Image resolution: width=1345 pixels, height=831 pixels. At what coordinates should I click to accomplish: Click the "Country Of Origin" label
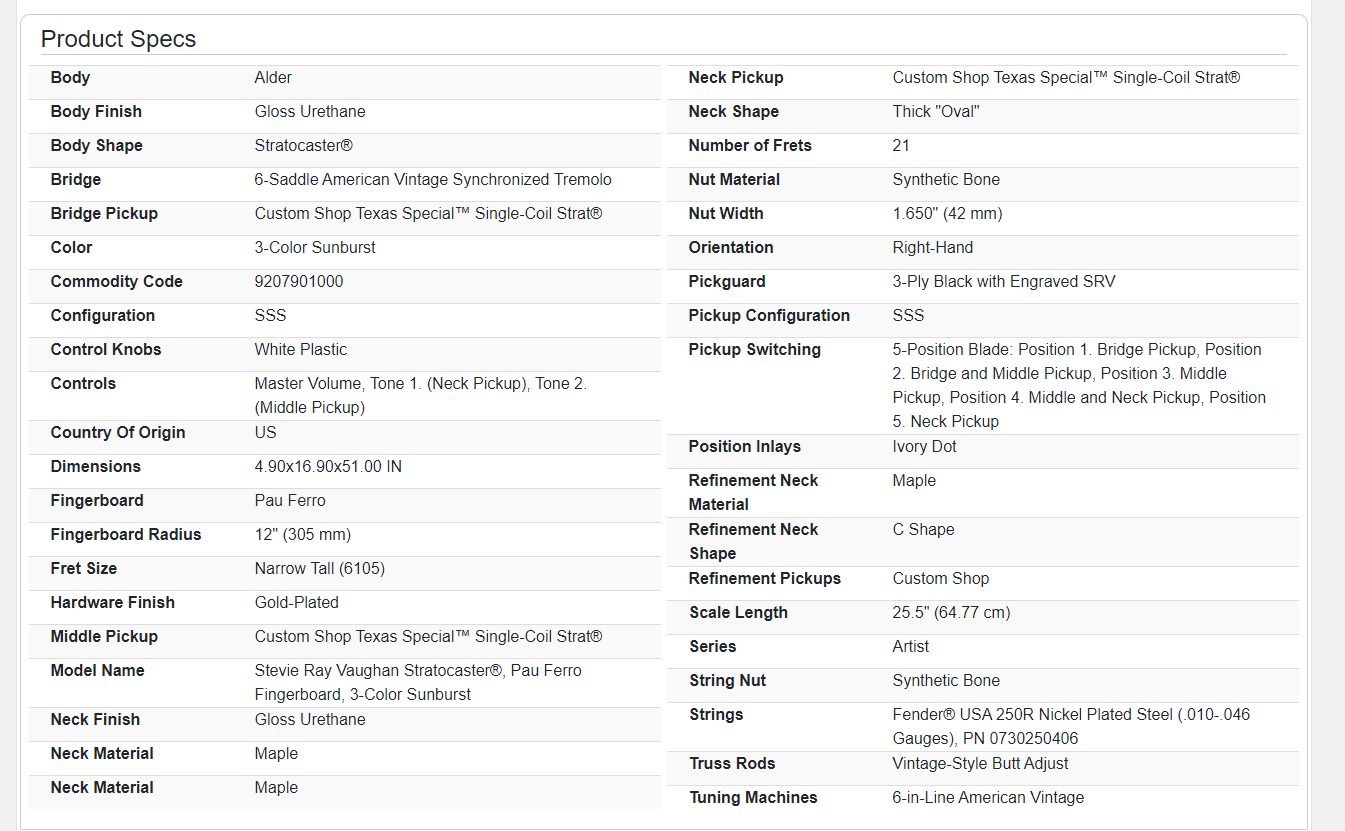(118, 433)
